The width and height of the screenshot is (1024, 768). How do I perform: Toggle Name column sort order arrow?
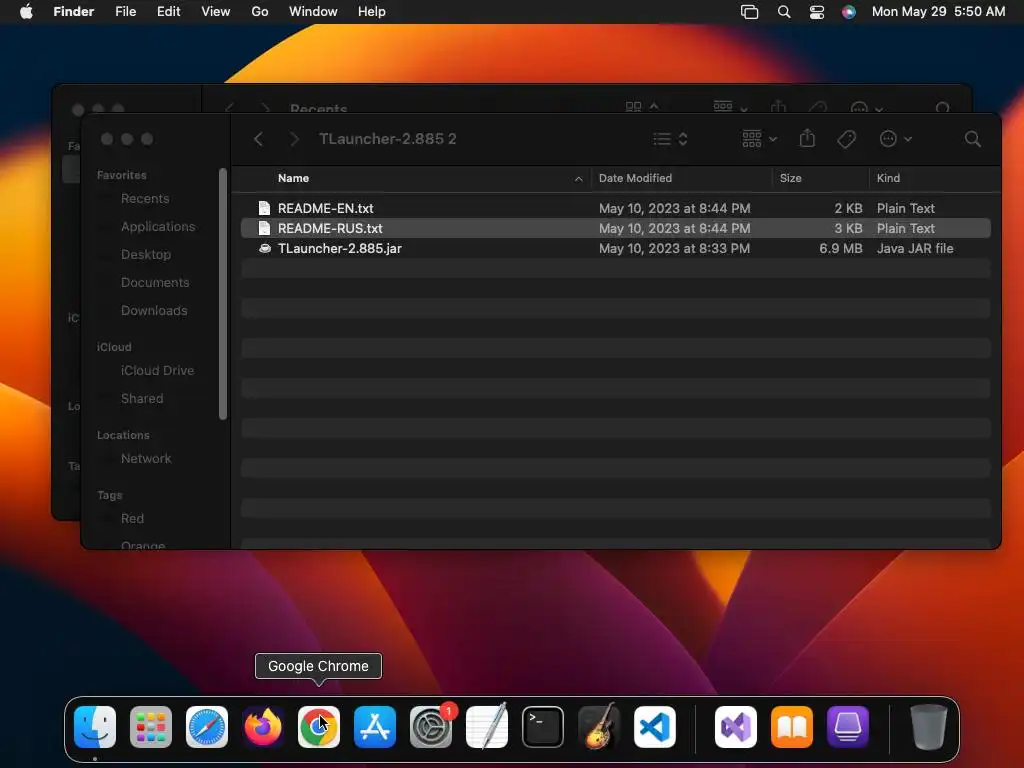(578, 179)
